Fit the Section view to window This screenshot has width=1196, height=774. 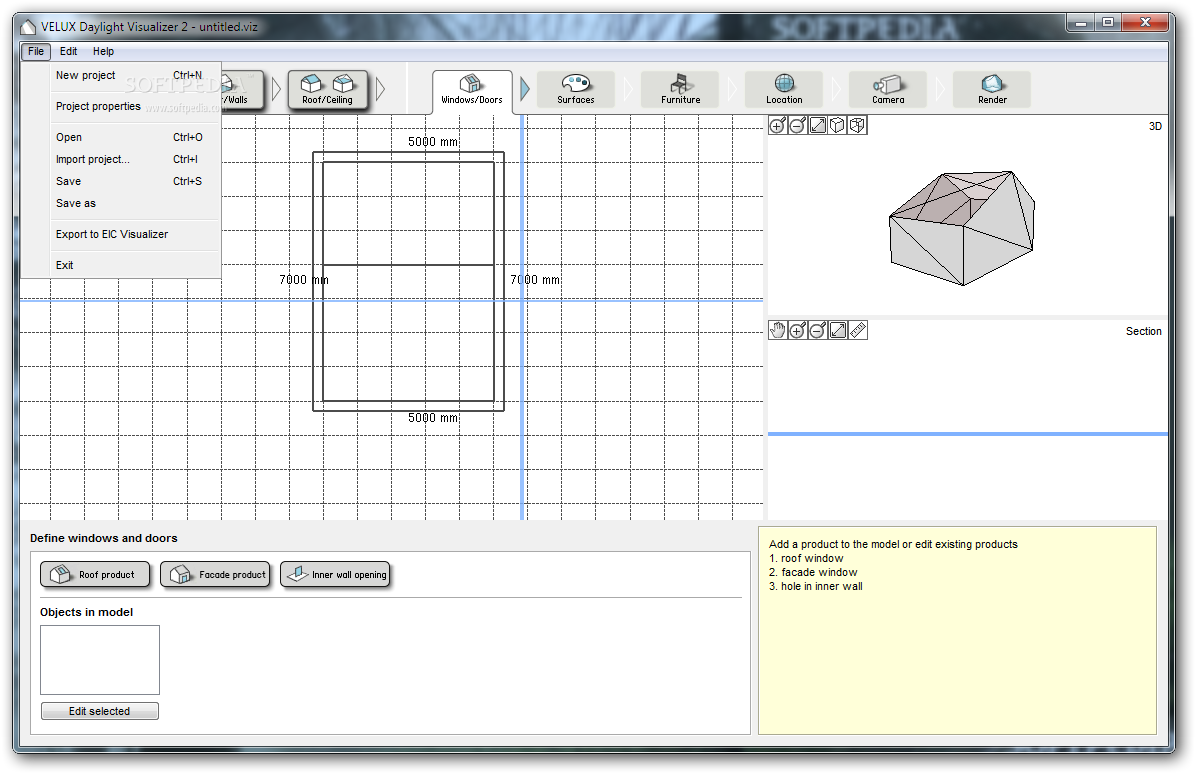click(838, 330)
